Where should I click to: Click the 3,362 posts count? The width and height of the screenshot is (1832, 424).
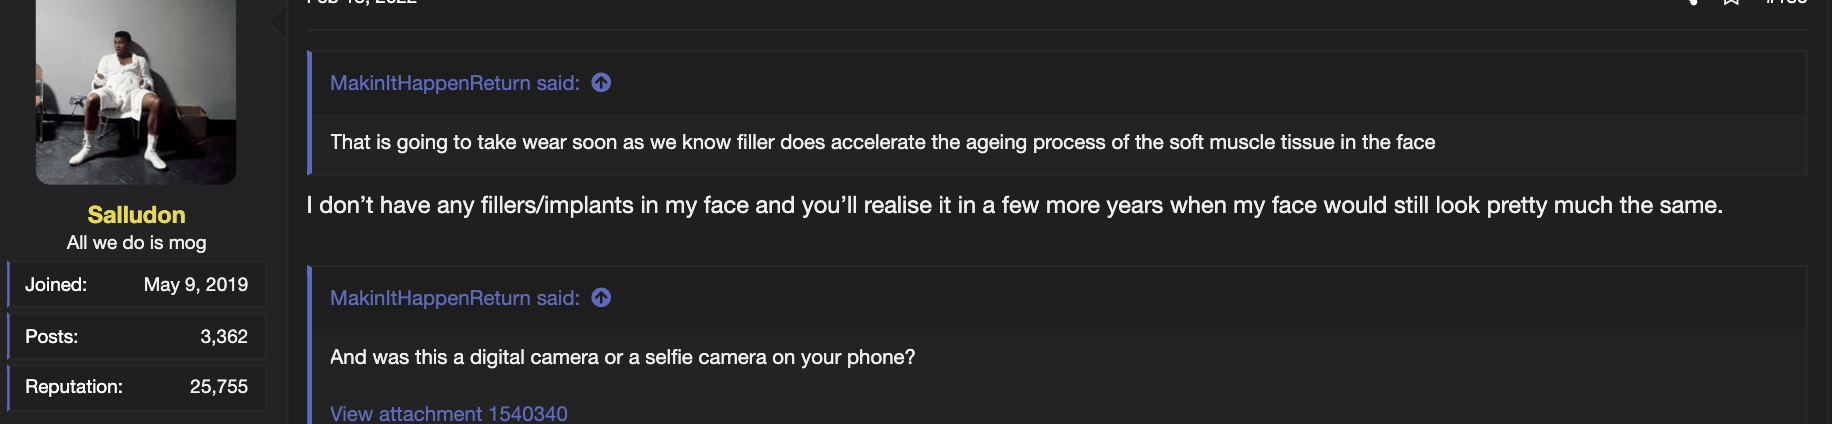[224, 337]
